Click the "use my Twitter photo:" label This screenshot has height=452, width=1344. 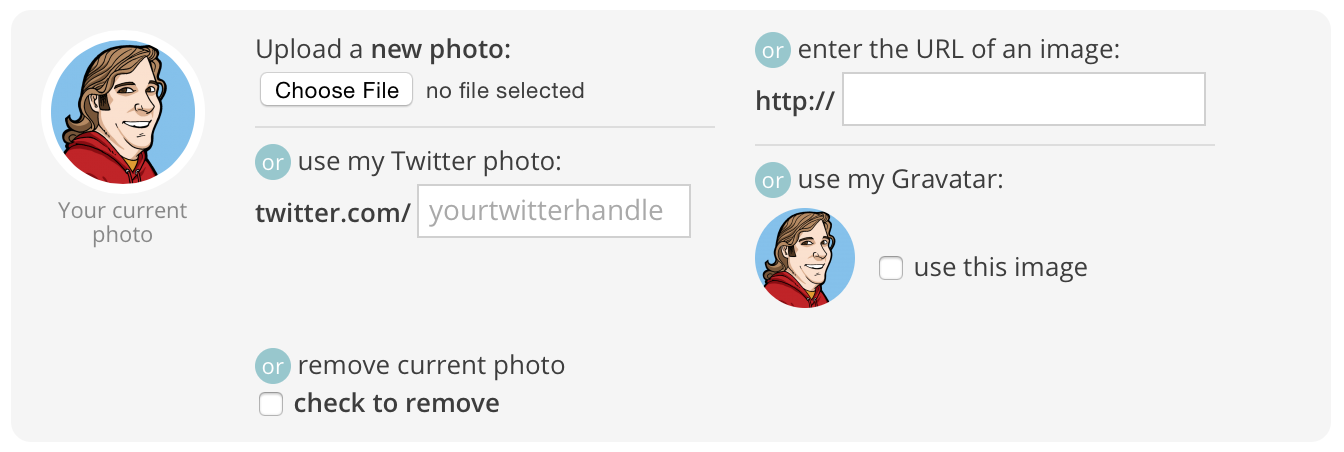(430, 162)
